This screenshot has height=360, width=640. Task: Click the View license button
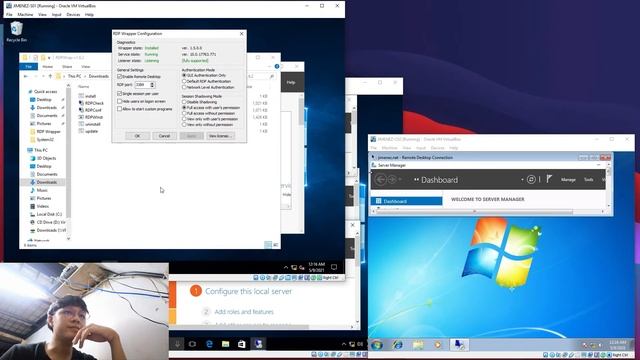click(x=220, y=136)
